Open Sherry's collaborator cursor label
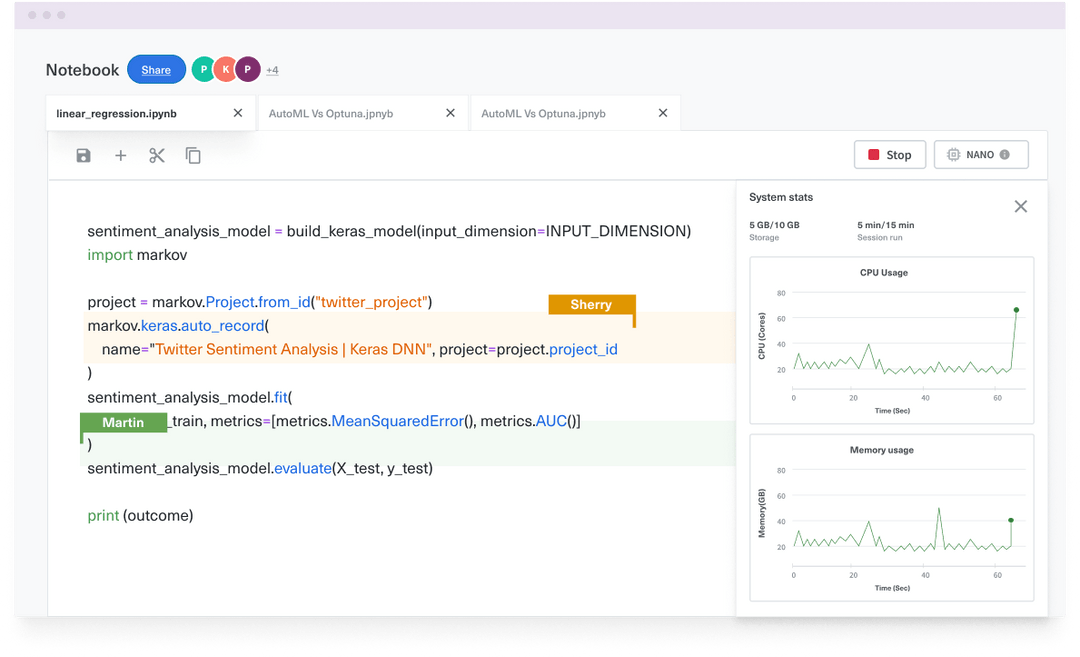The height and width of the screenshot is (657, 1080). (x=591, y=304)
